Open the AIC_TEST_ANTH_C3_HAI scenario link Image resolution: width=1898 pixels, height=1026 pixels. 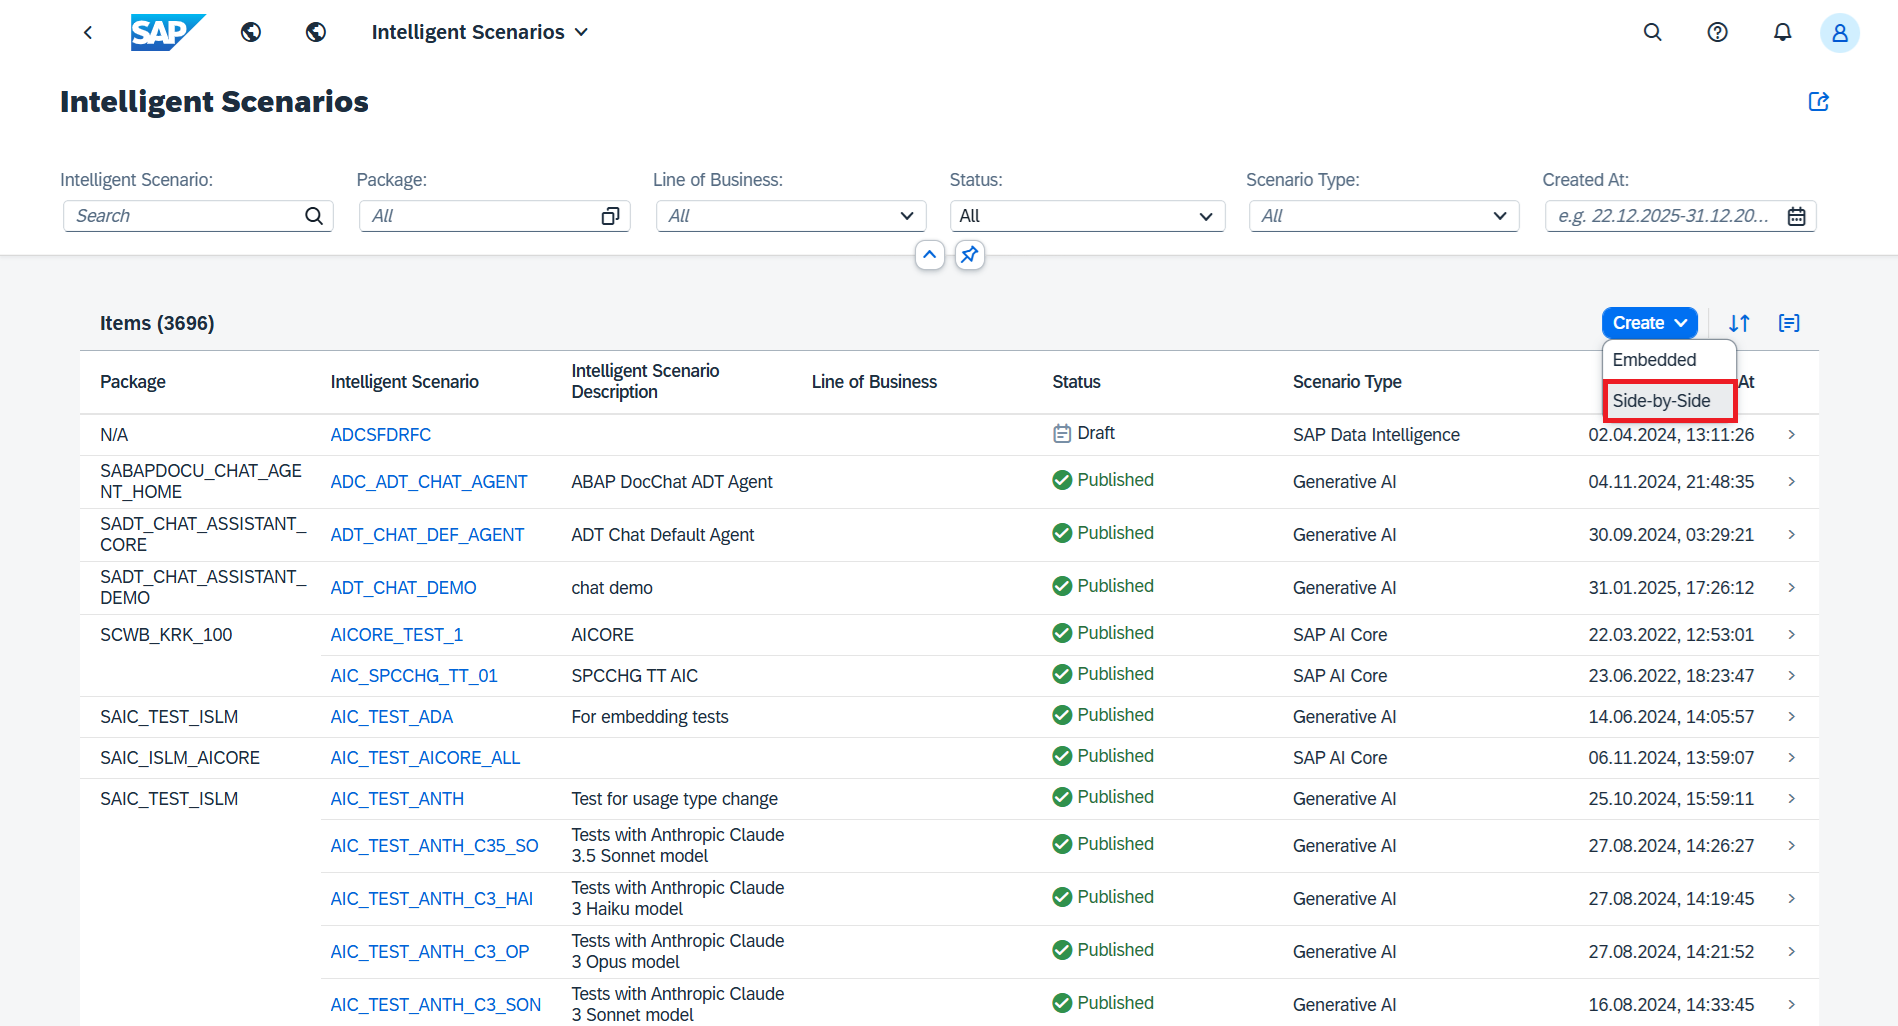432,899
